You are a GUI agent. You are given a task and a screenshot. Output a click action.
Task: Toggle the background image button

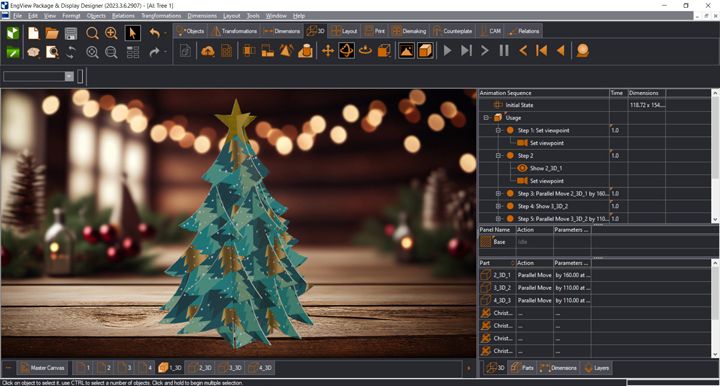point(406,50)
